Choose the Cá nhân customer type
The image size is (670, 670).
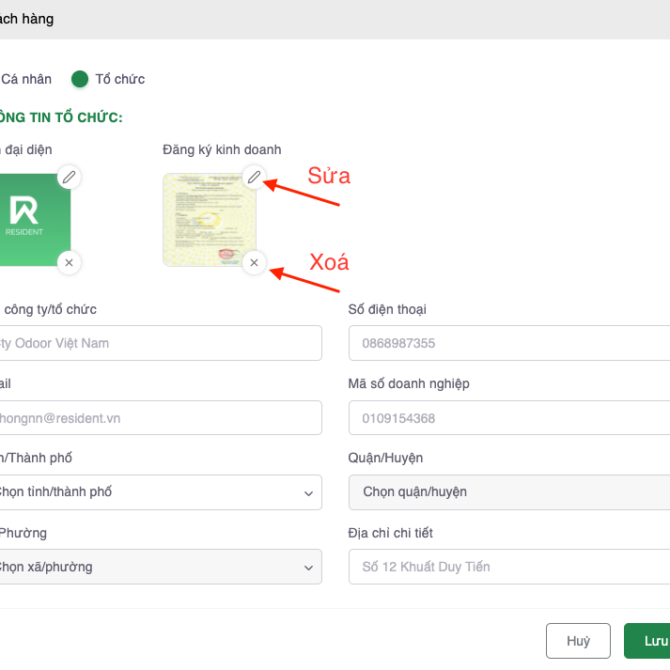[x=25, y=79]
